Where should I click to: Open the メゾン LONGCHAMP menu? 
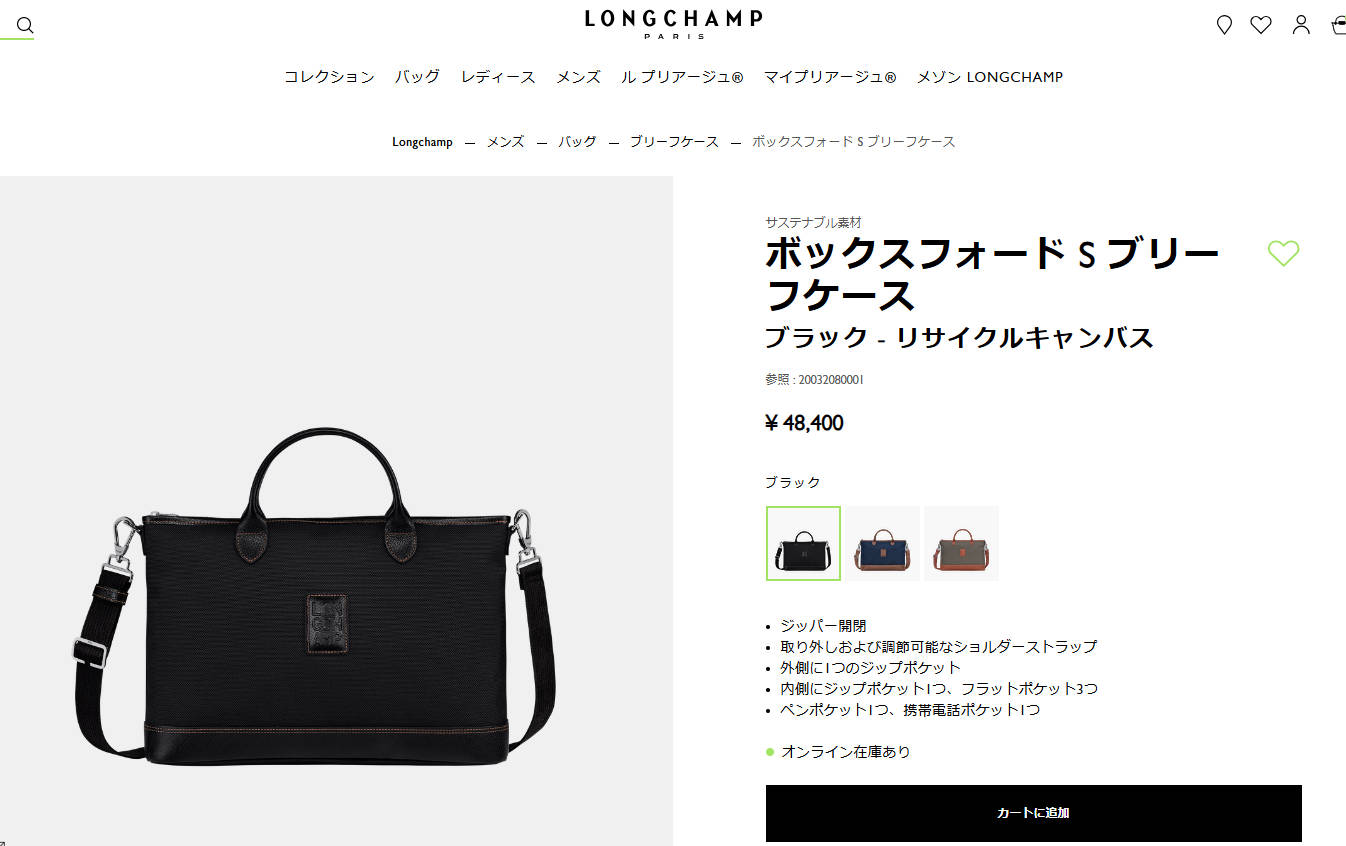tap(990, 77)
